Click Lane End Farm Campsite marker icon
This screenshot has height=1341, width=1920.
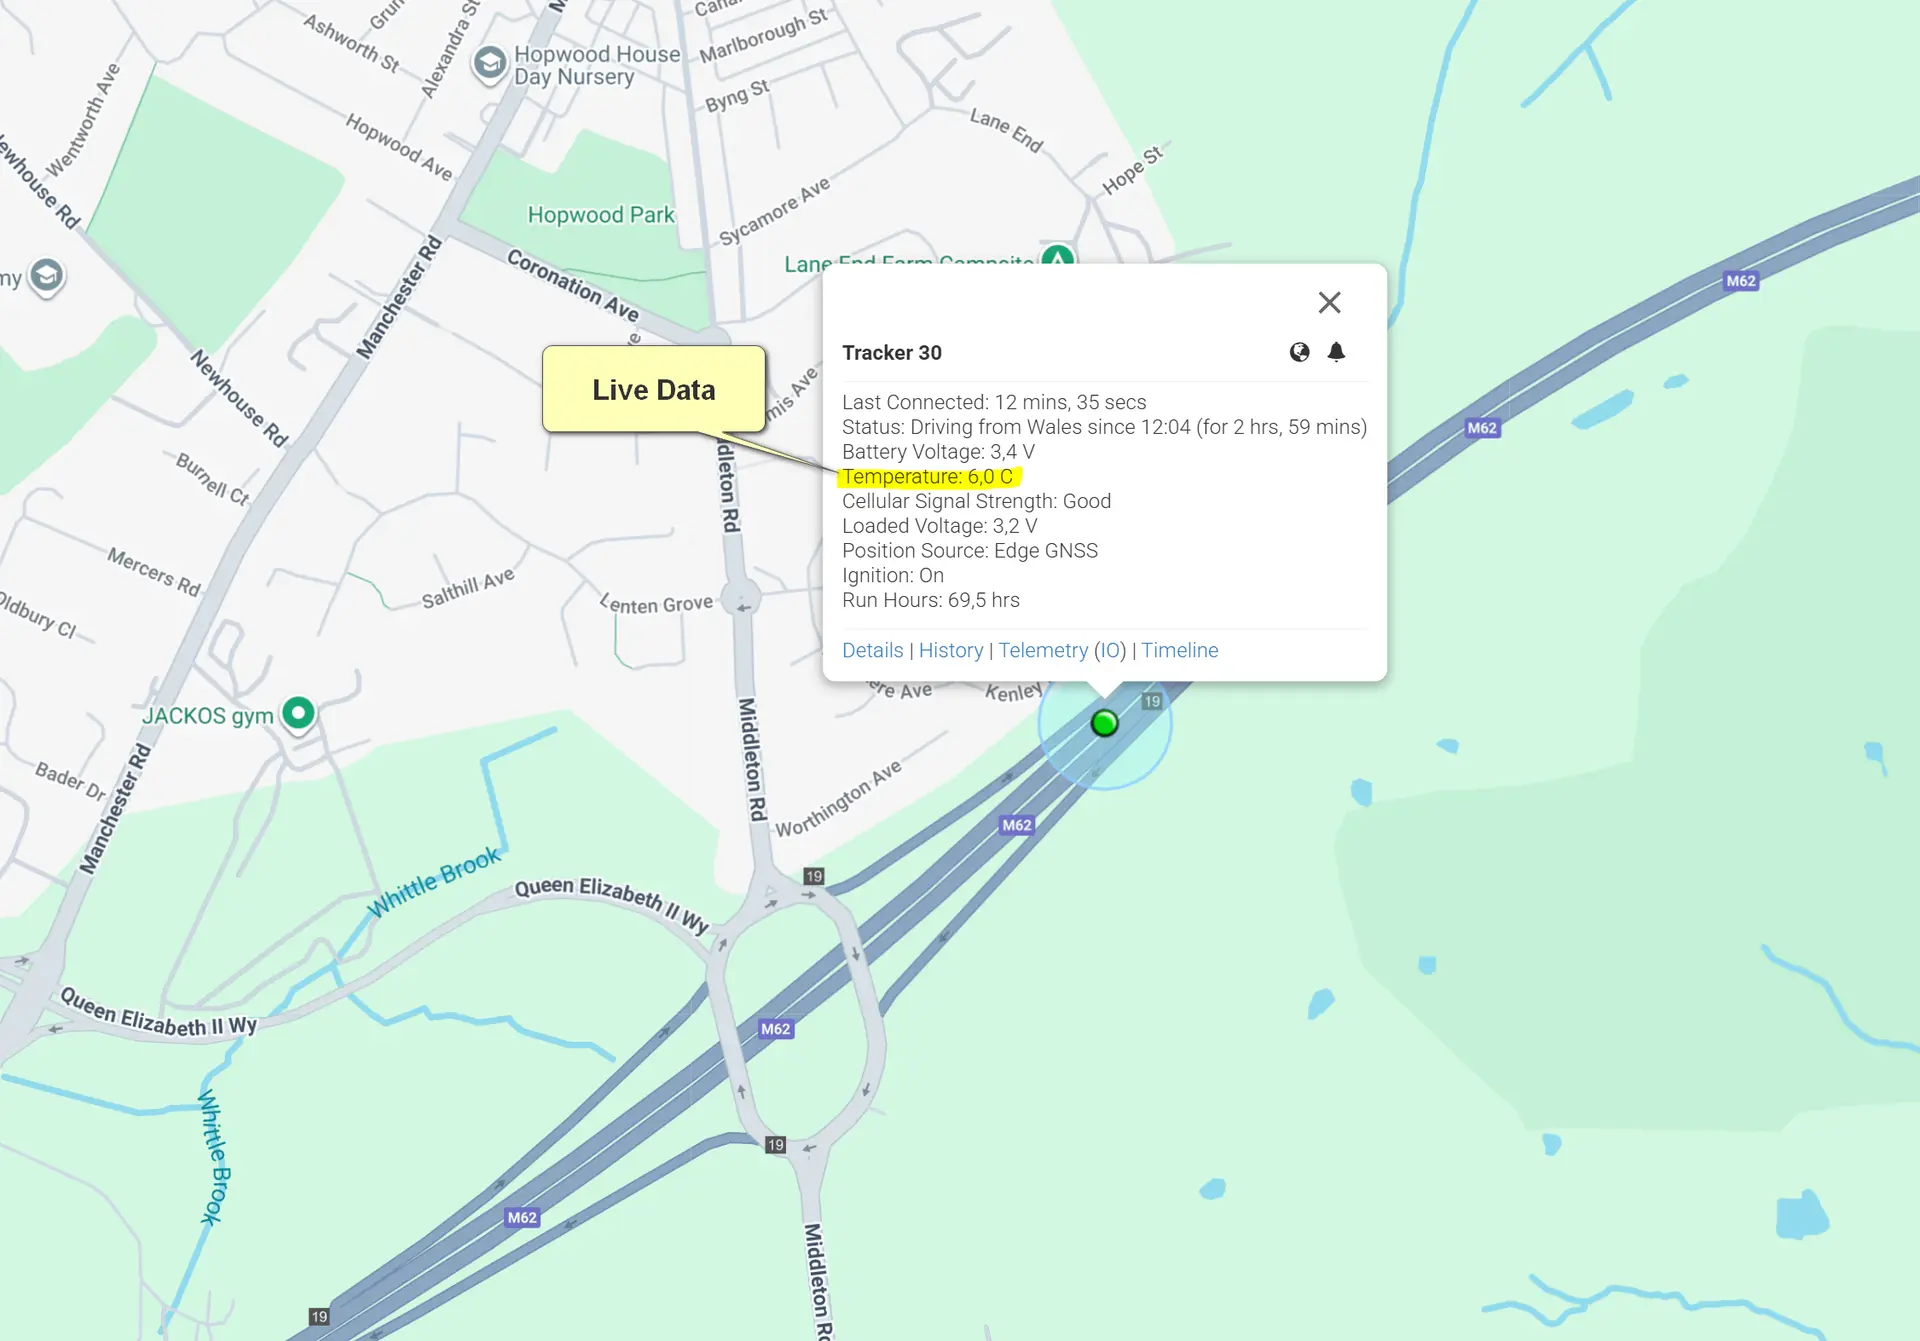tap(1057, 256)
